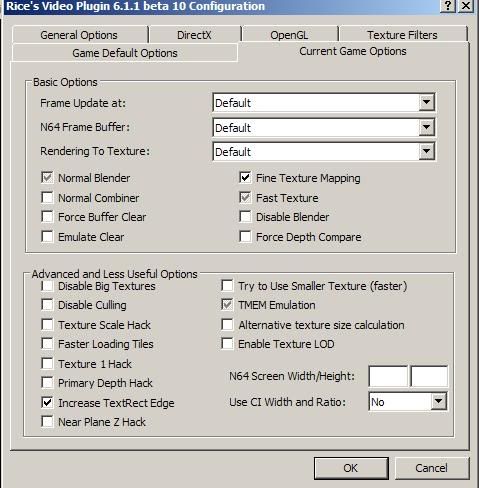Enable the Disable Blender checkbox

(245, 217)
